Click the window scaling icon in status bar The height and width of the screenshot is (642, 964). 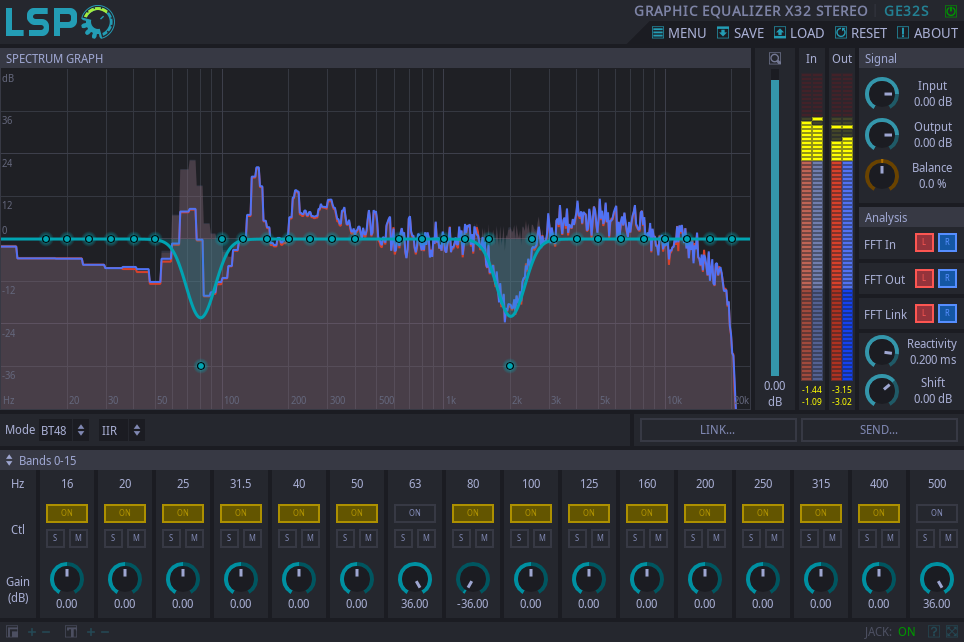pyautogui.click(x=12, y=632)
